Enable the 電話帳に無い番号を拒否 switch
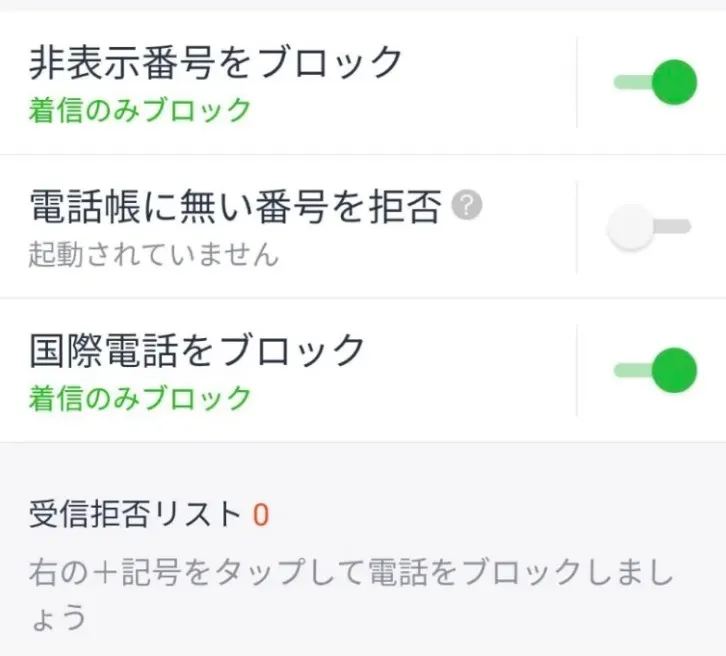Image resolution: width=726 pixels, height=656 pixels. click(x=649, y=227)
